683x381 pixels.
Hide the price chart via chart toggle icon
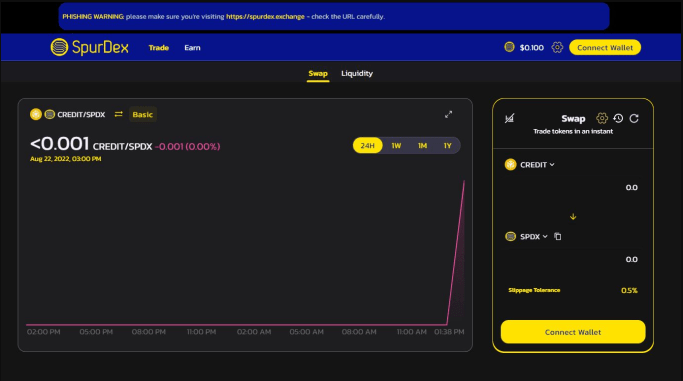tap(510, 118)
